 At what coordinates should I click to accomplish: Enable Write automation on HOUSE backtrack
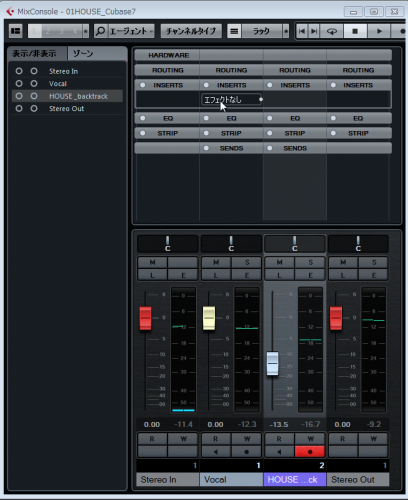(x=310, y=439)
